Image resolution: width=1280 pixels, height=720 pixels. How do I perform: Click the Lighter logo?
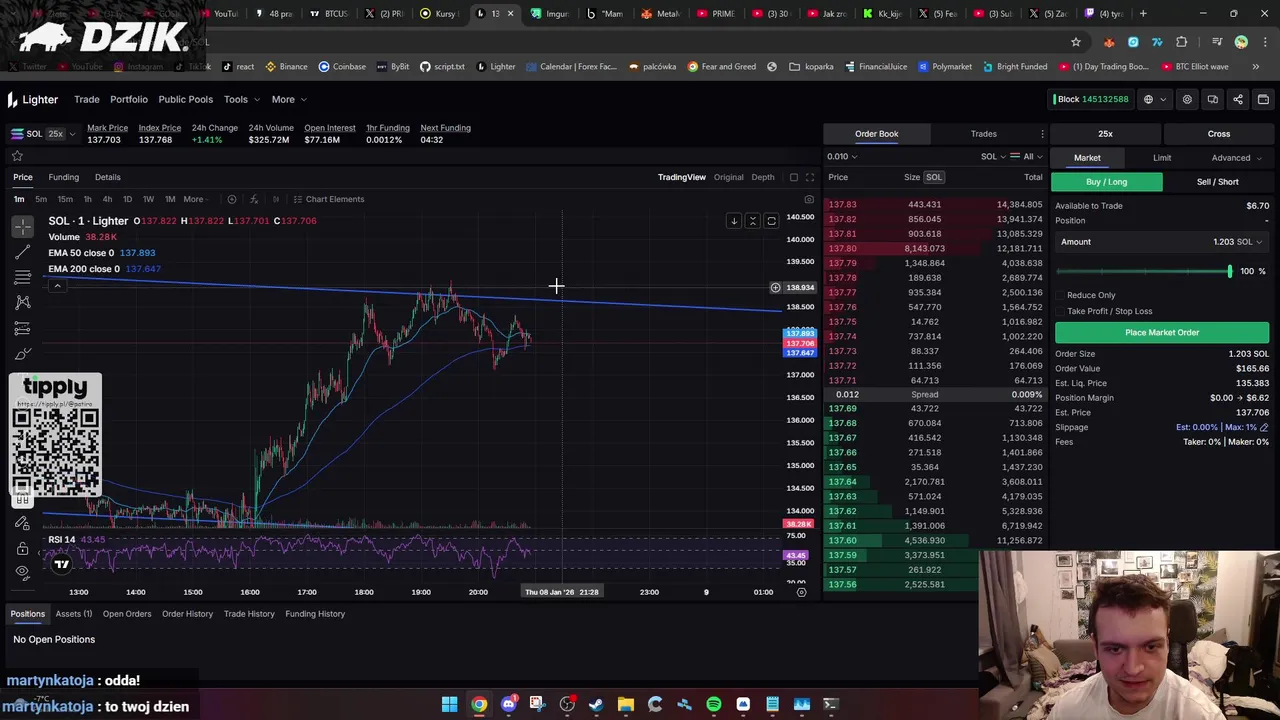[x=32, y=99]
